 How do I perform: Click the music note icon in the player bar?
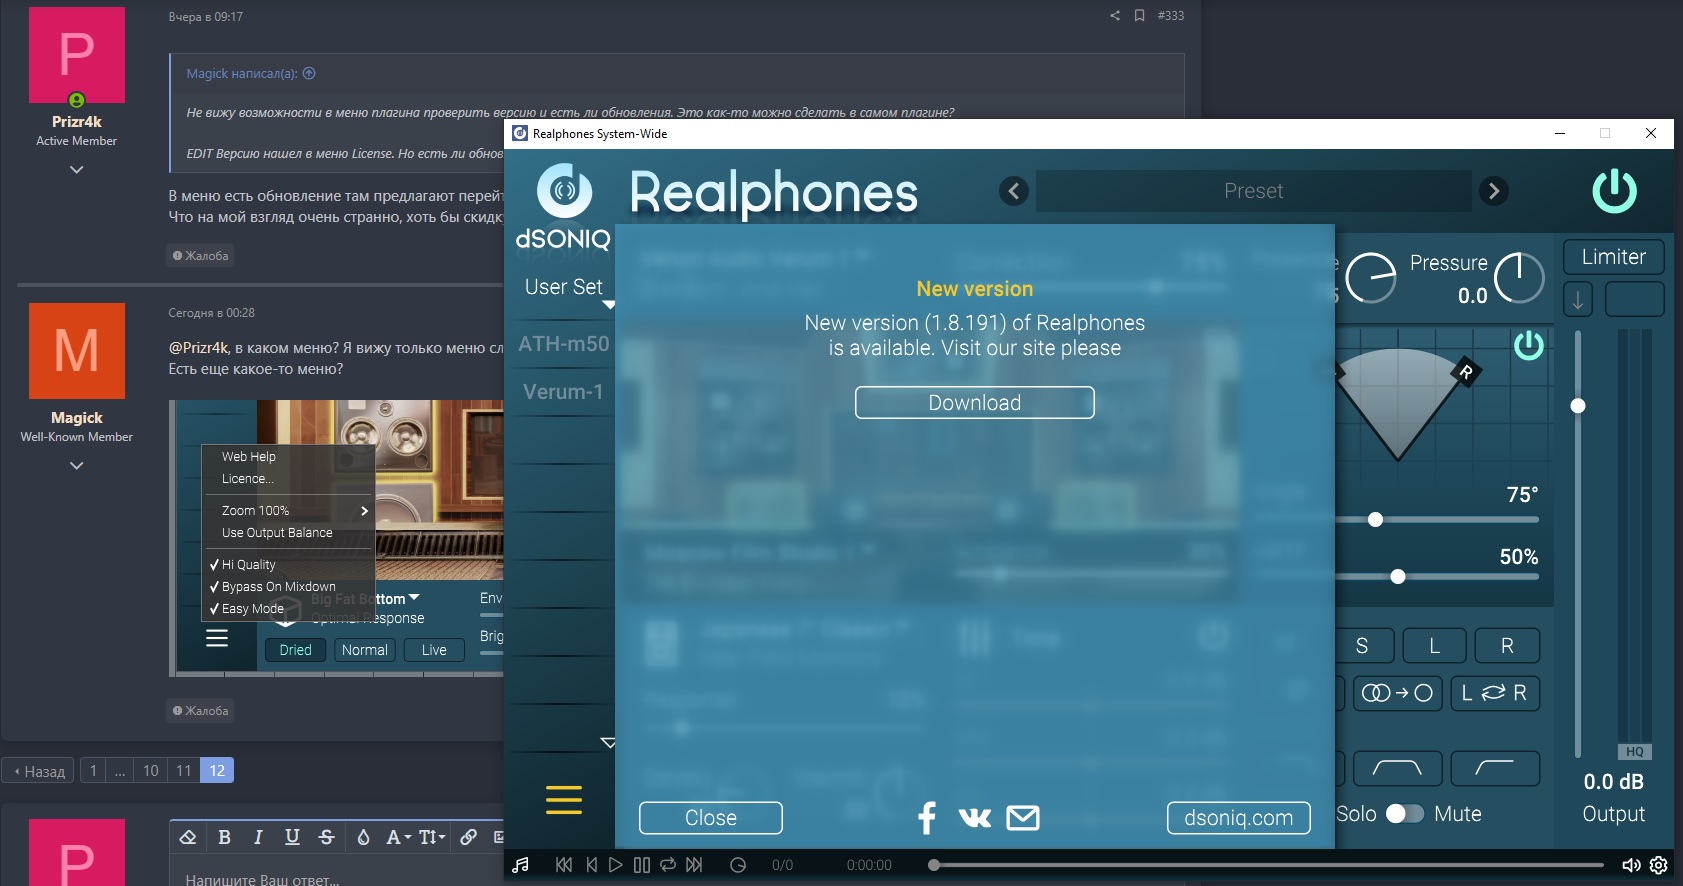(521, 865)
